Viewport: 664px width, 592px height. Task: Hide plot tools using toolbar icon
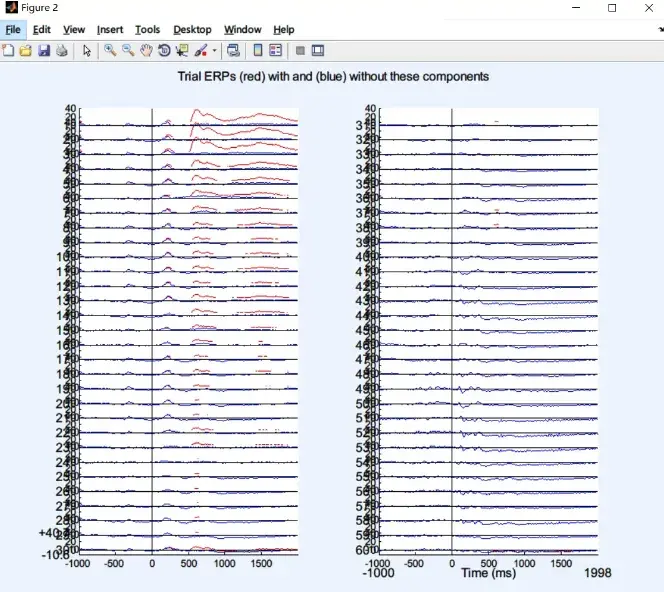(300, 51)
